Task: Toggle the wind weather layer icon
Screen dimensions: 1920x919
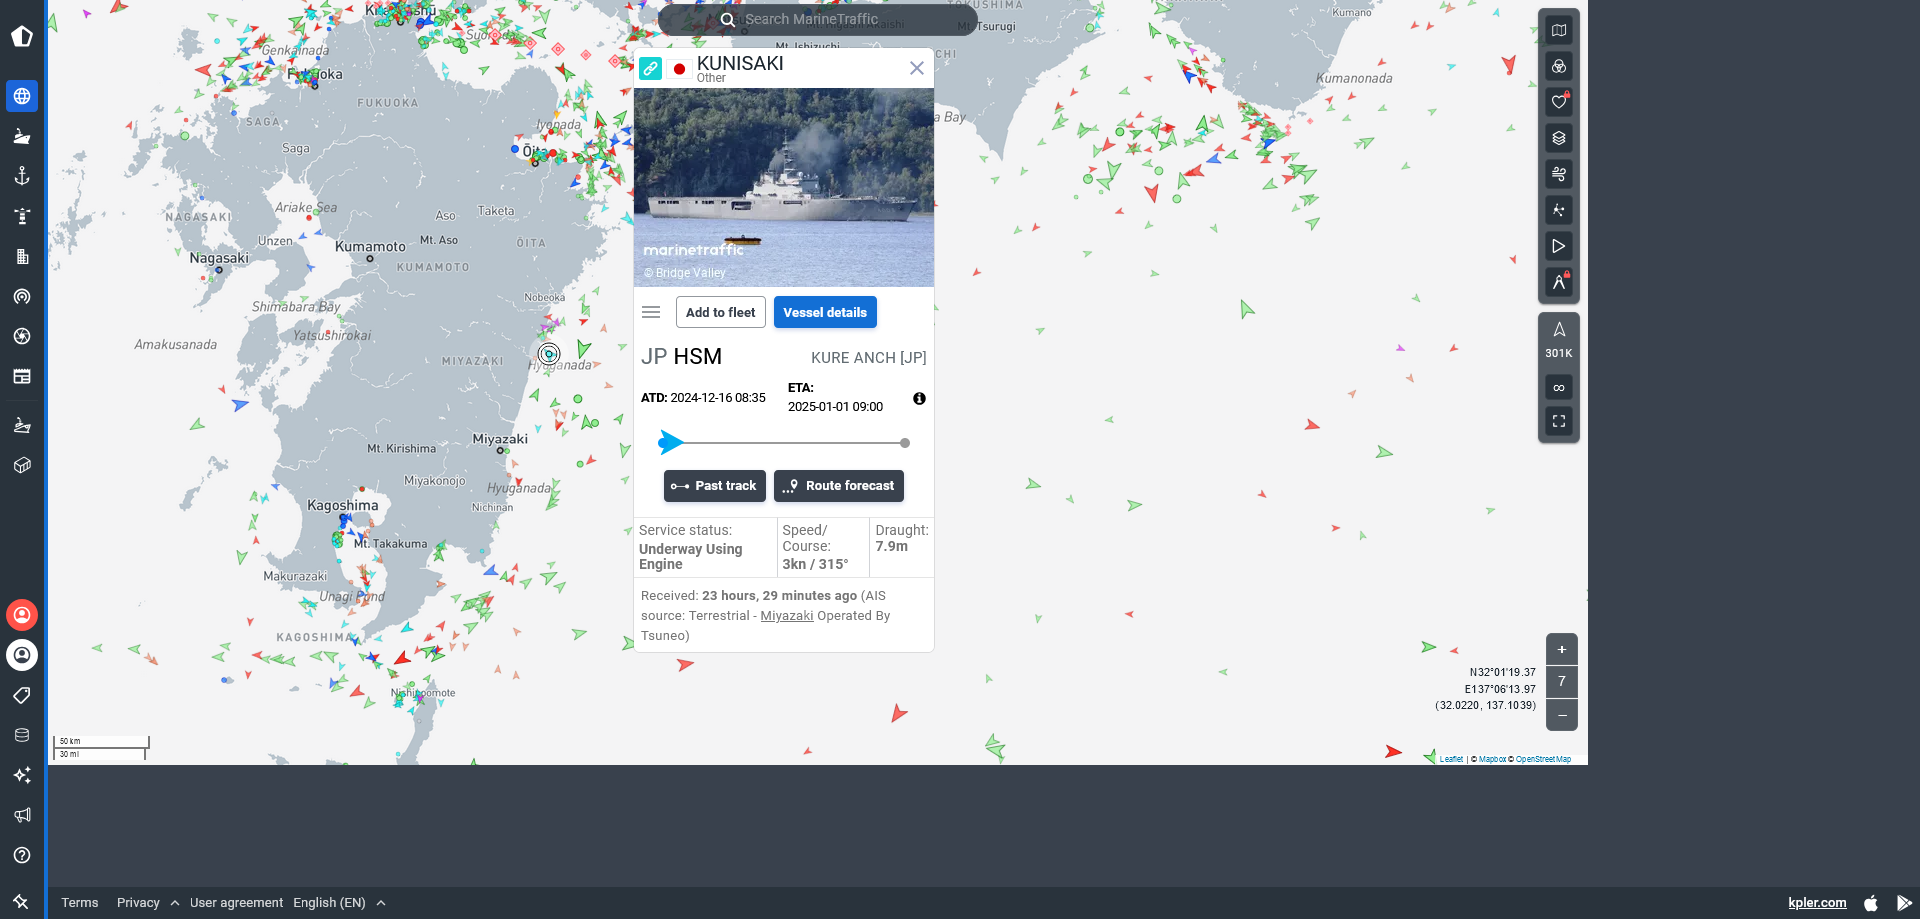Action: (1559, 174)
